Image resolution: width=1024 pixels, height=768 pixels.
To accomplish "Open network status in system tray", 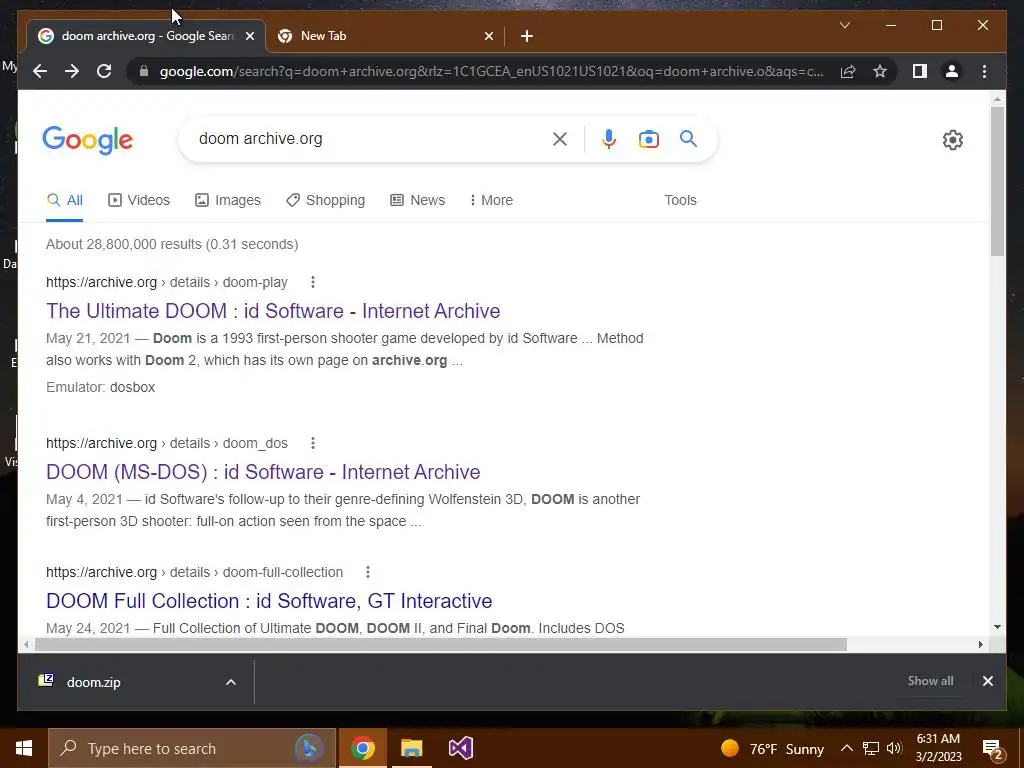I will click(871, 748).
